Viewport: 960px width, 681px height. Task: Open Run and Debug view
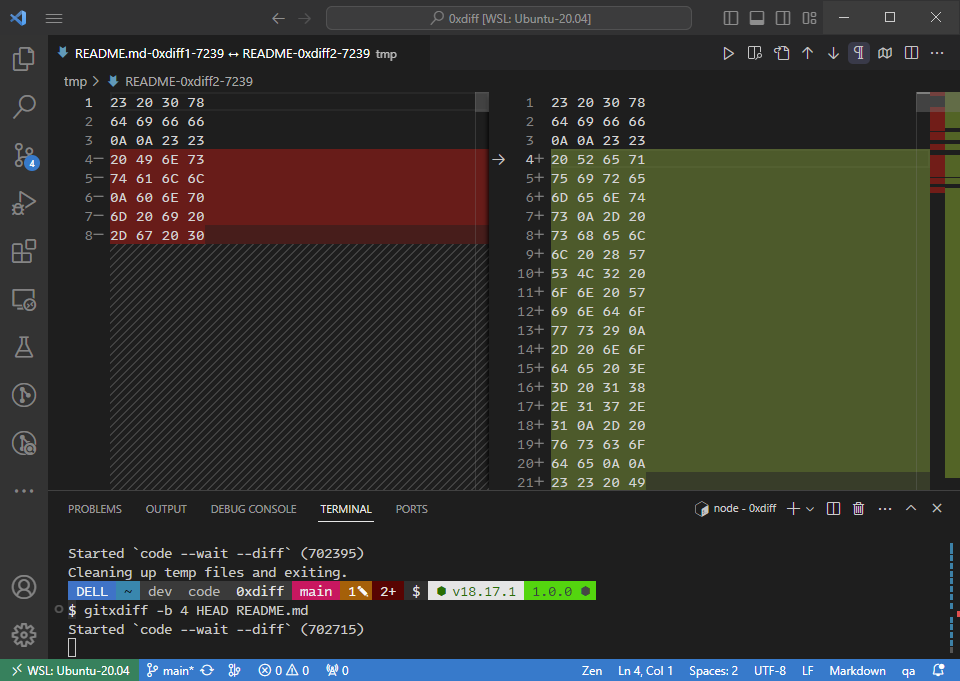point(24,203)
